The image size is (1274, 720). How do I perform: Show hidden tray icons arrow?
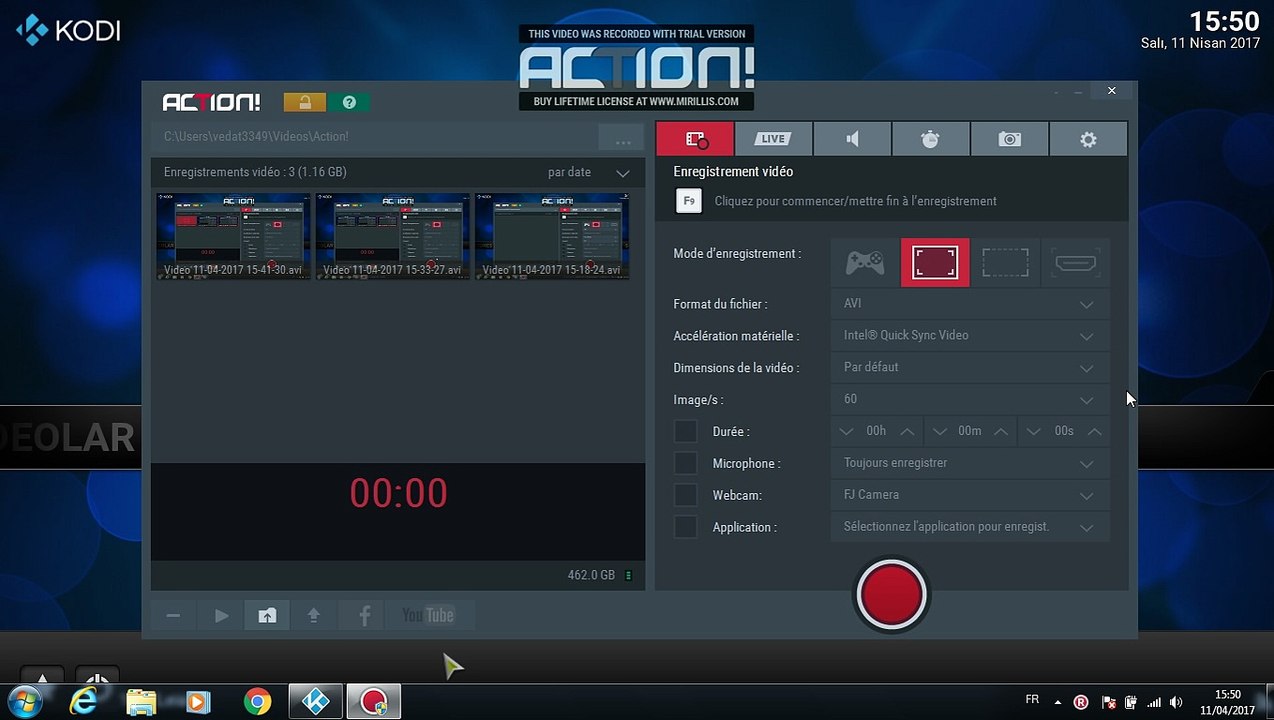tap(1058, 702)
